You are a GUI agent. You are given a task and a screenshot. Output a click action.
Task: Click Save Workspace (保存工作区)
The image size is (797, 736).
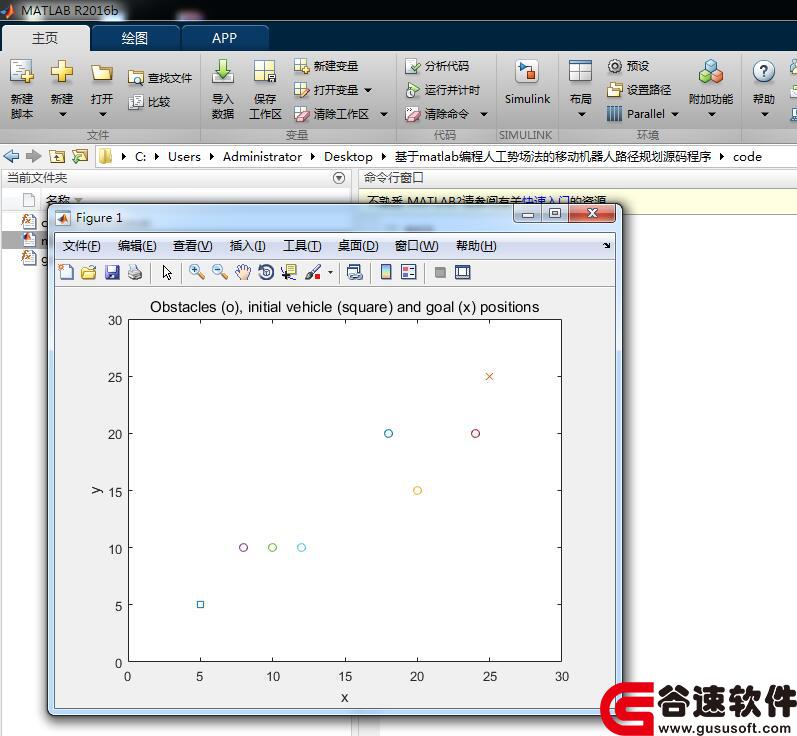click(265, 89)
